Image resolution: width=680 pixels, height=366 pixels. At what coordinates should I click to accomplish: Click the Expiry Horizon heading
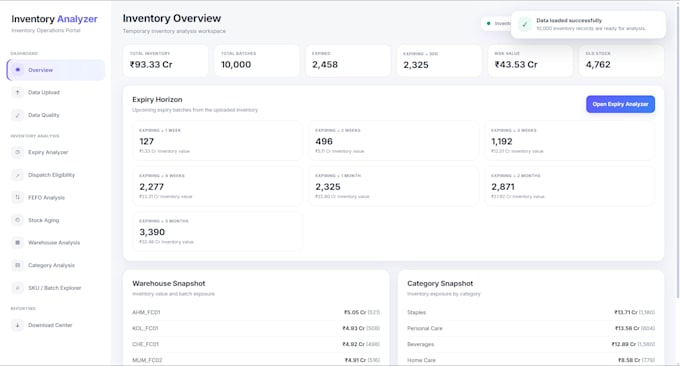pos(157,99)
